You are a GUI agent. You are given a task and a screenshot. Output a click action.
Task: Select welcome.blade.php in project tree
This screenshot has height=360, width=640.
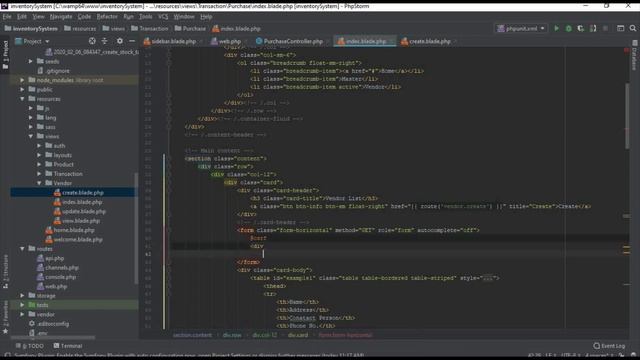78,240
